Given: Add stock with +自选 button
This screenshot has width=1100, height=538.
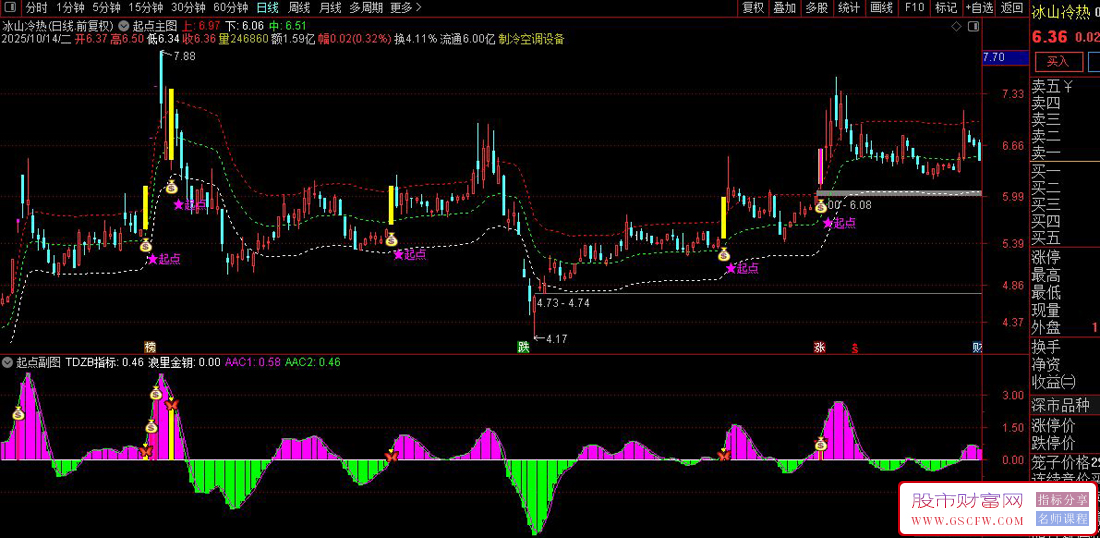Looking at the screenshot, I should tap(979, 8).
